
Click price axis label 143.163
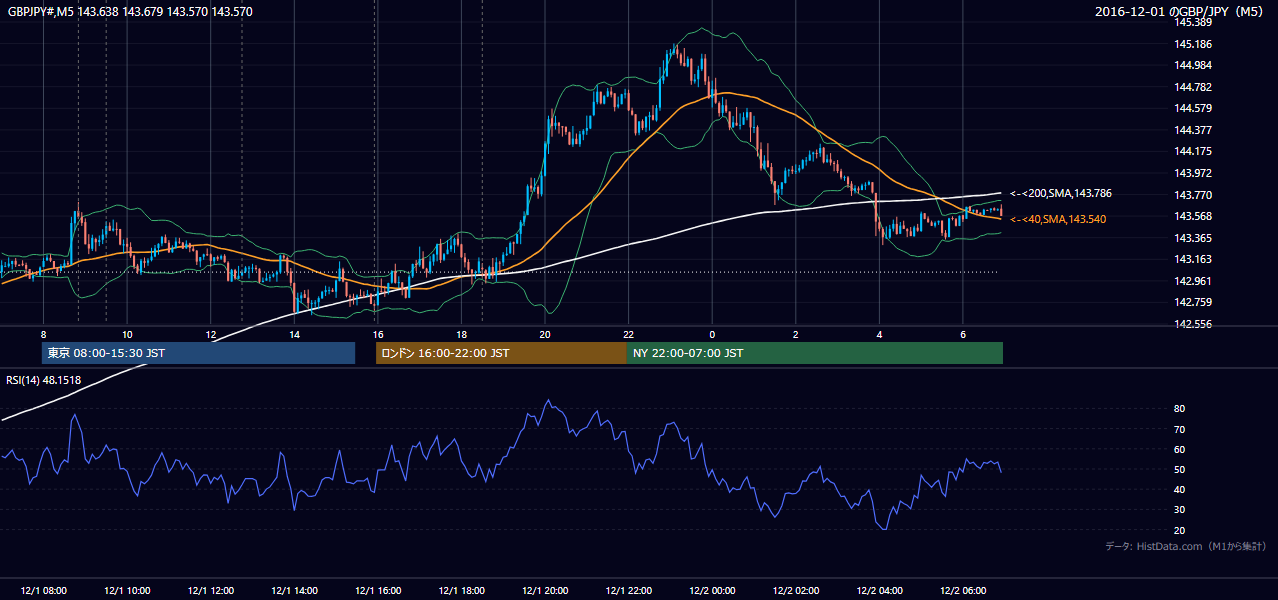coord(1192,259)
